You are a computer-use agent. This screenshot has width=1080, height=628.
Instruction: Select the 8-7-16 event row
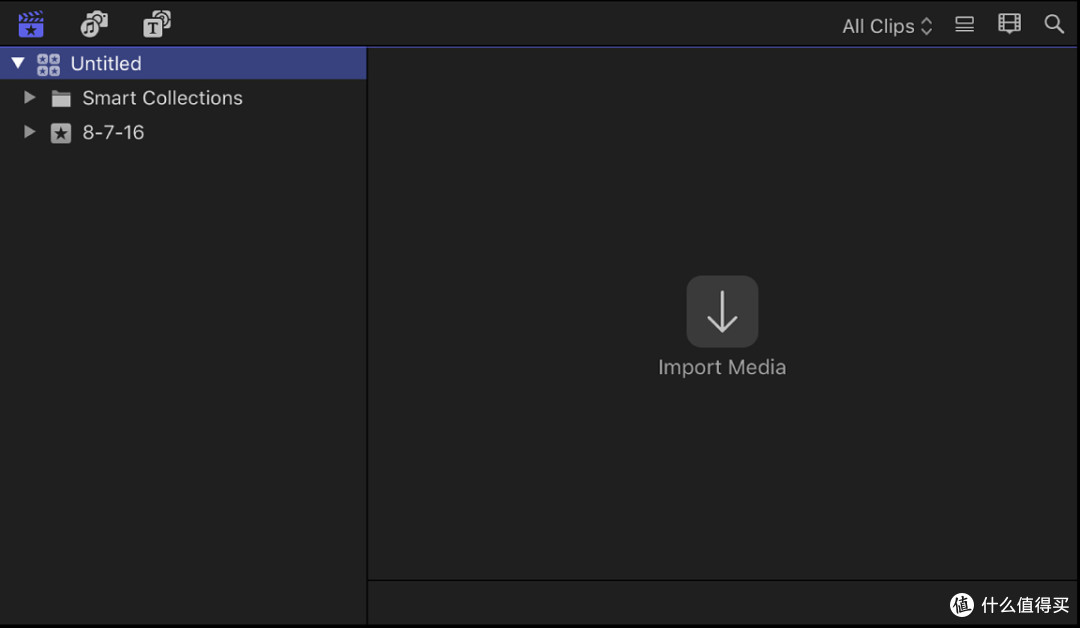click(183, 132)
